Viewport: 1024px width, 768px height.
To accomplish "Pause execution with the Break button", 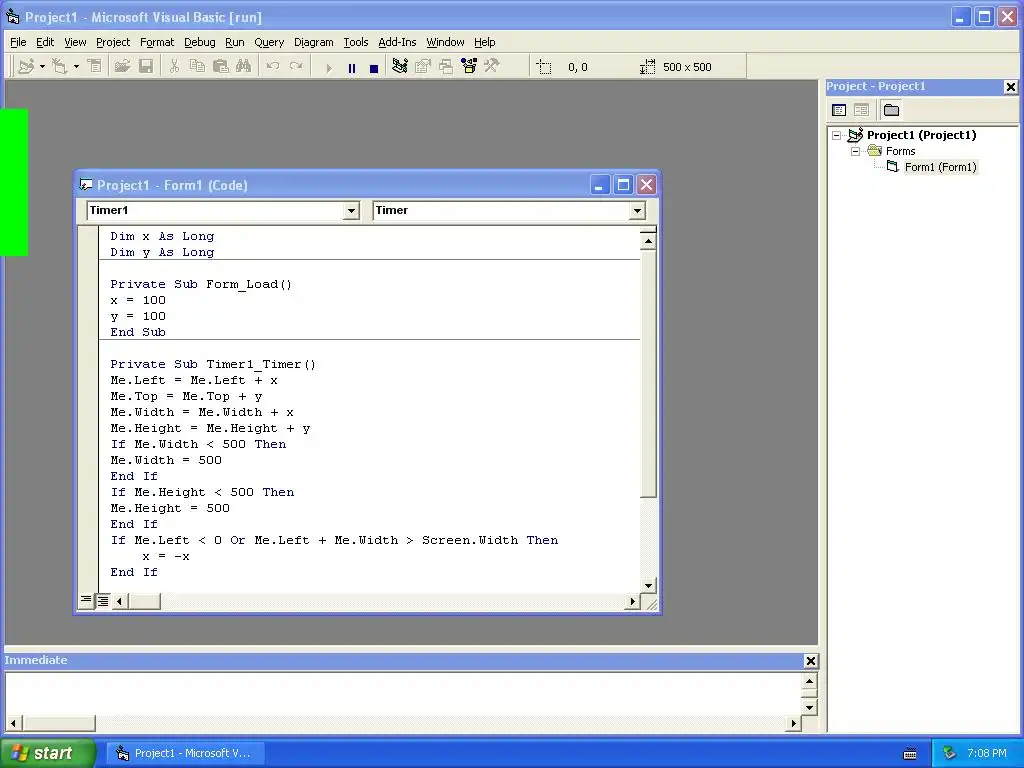I will pyautogui.click(x=352, y=68).
